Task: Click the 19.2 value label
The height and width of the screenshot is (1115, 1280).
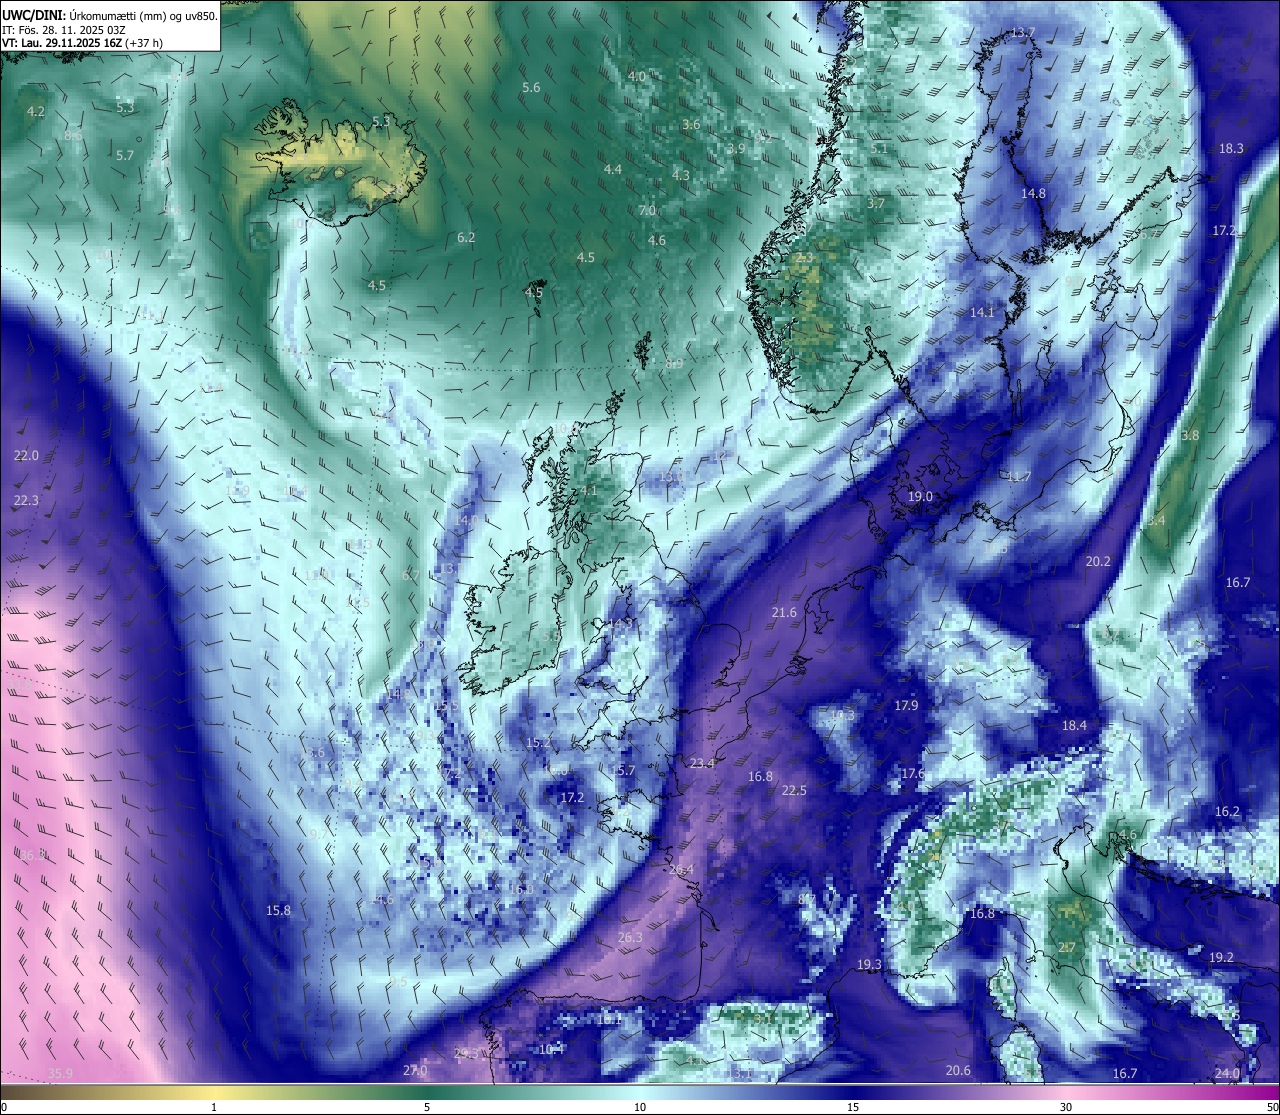Action: coord(1221,958)
